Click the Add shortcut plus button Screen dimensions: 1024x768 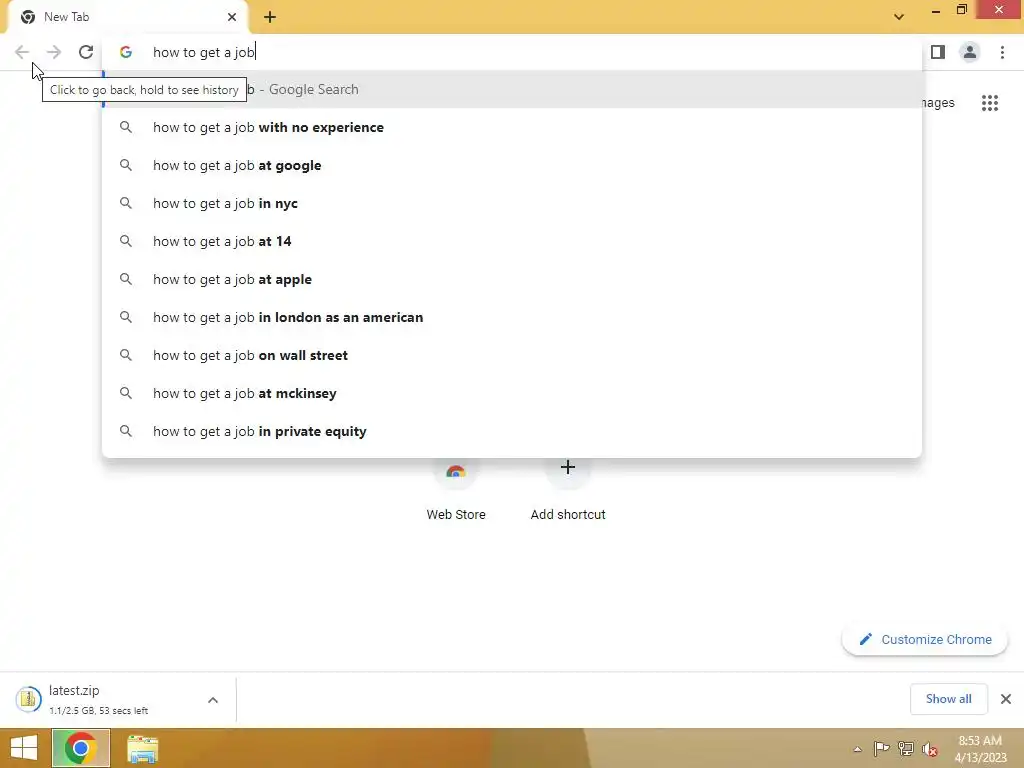click(x=568, y=468)
